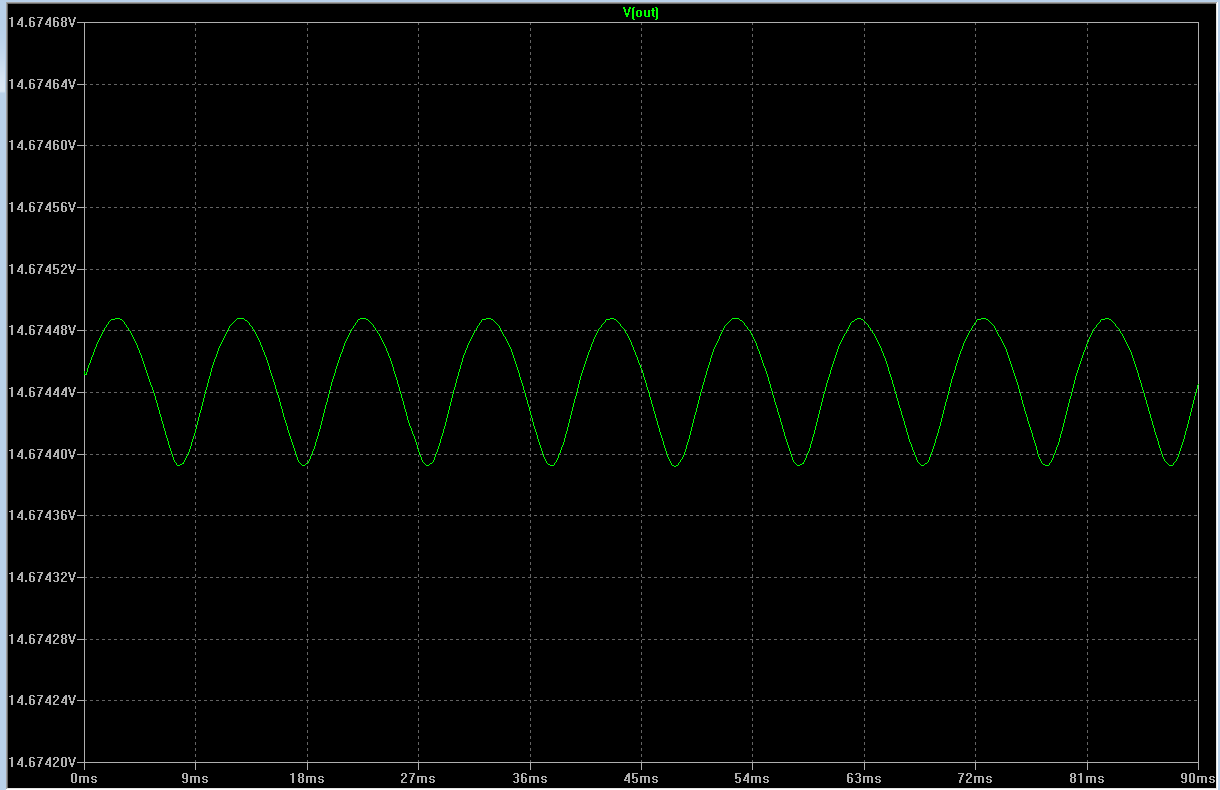Image resolution: width=1220 pixels, height=790 pixels.
Task: Click the 14.67464V y-axis label
Action: click(x=42, y=84)
